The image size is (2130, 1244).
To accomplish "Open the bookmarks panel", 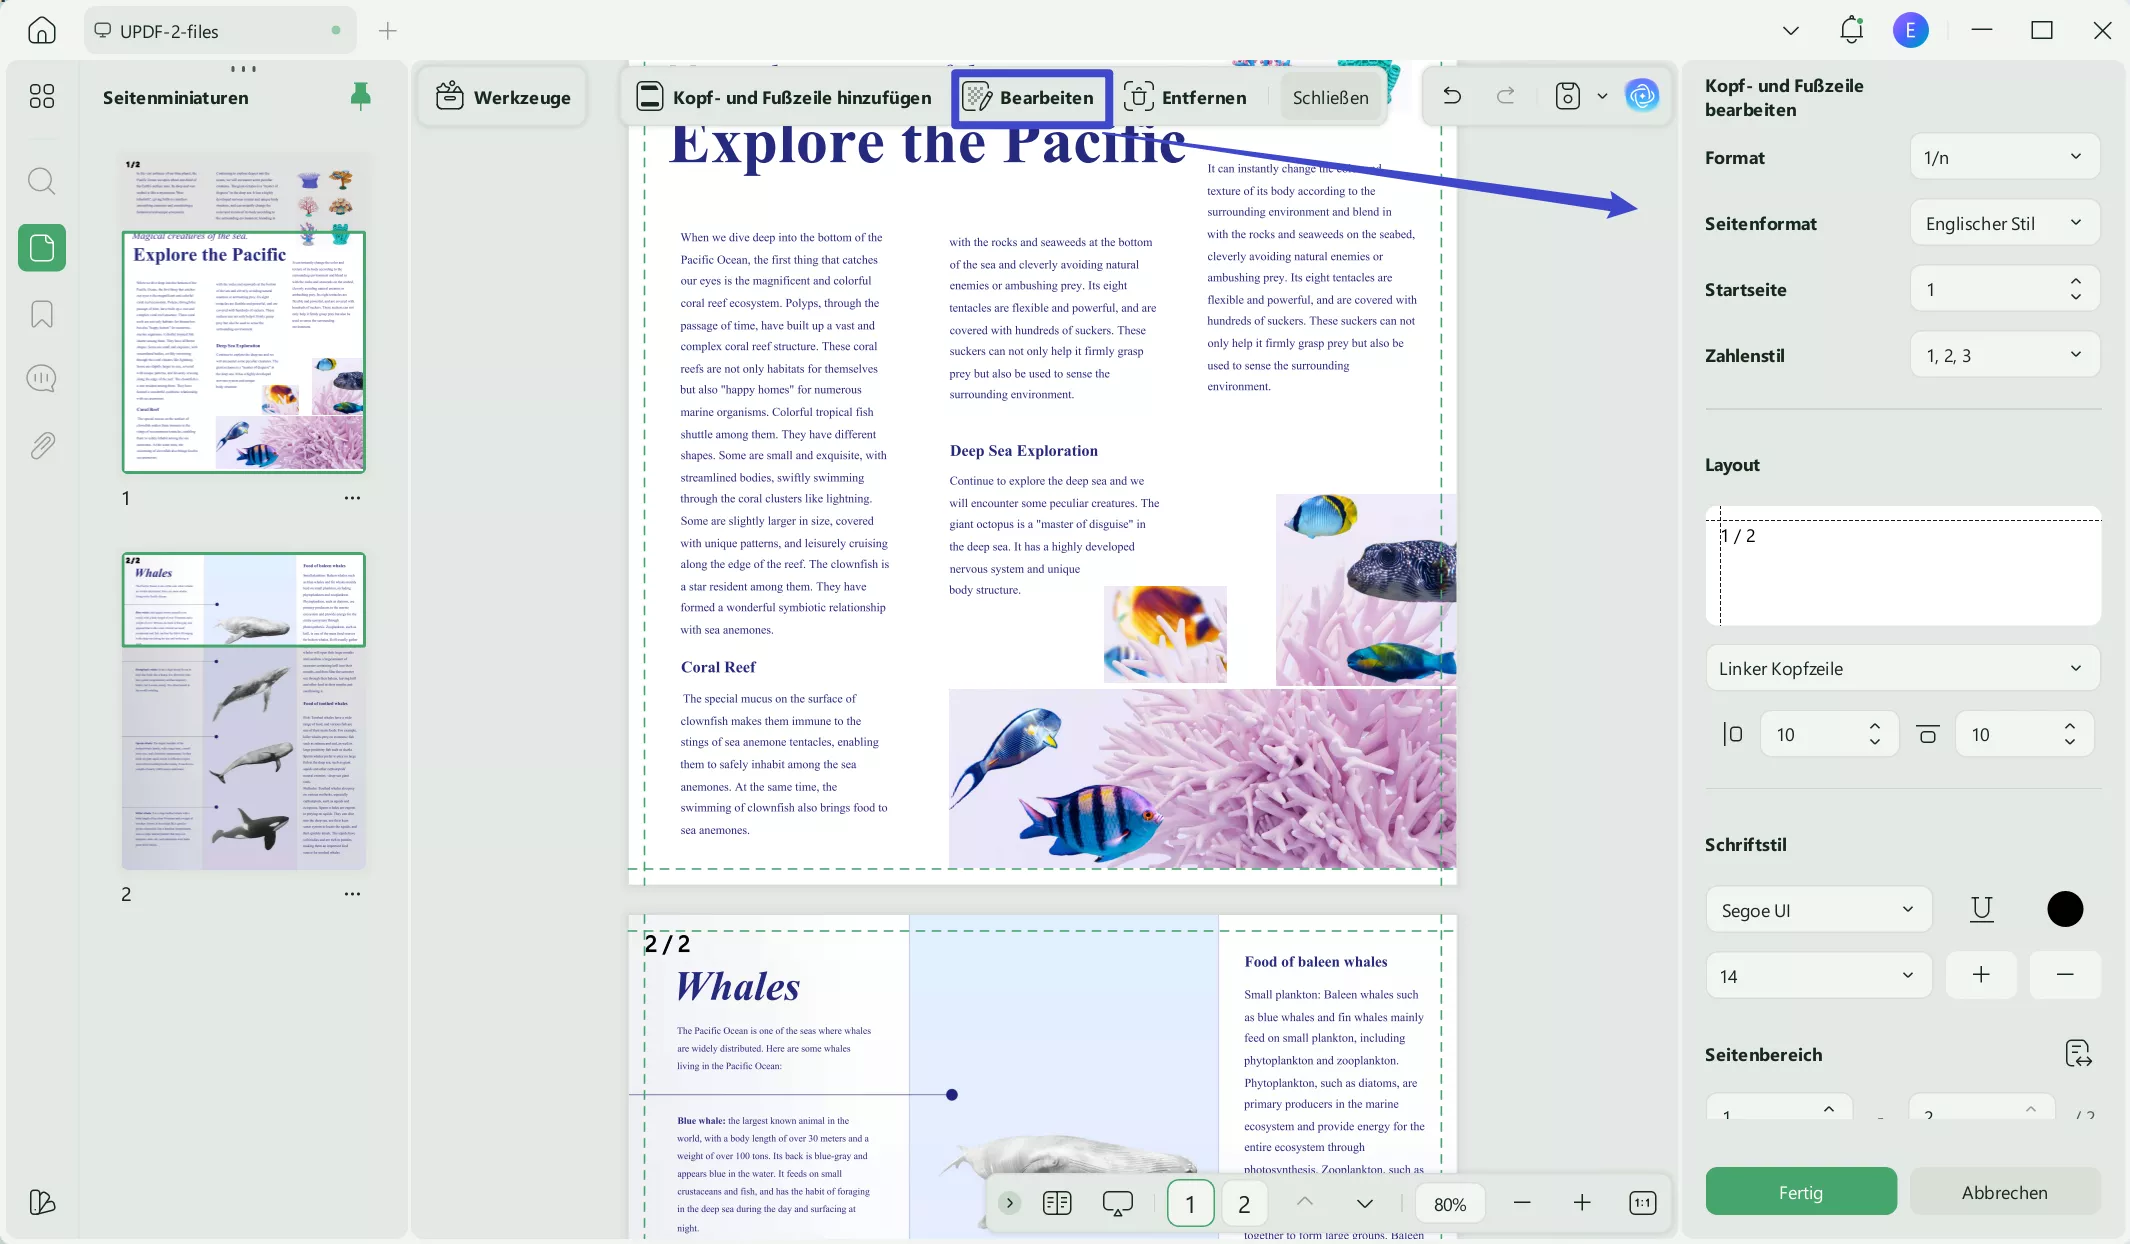I will 42,314.
